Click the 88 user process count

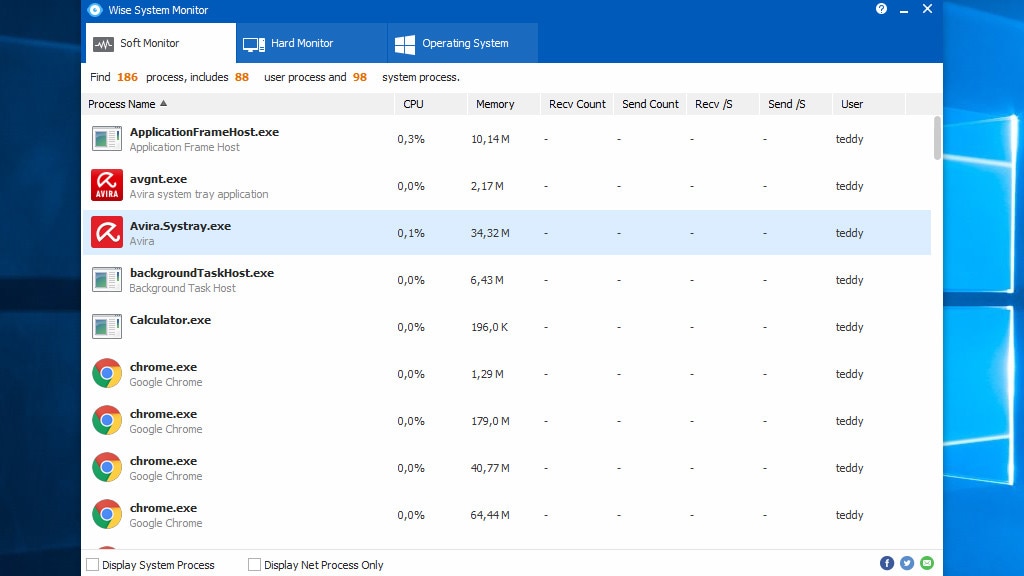pyautogui.click(x=242, y=77)
